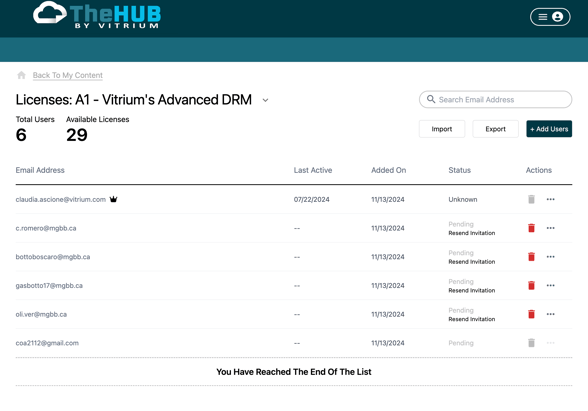This screenshot has height=411, width=588.
Task: Select email claudia.ascione@vitrium.com
Action: [x=61, y=200]
